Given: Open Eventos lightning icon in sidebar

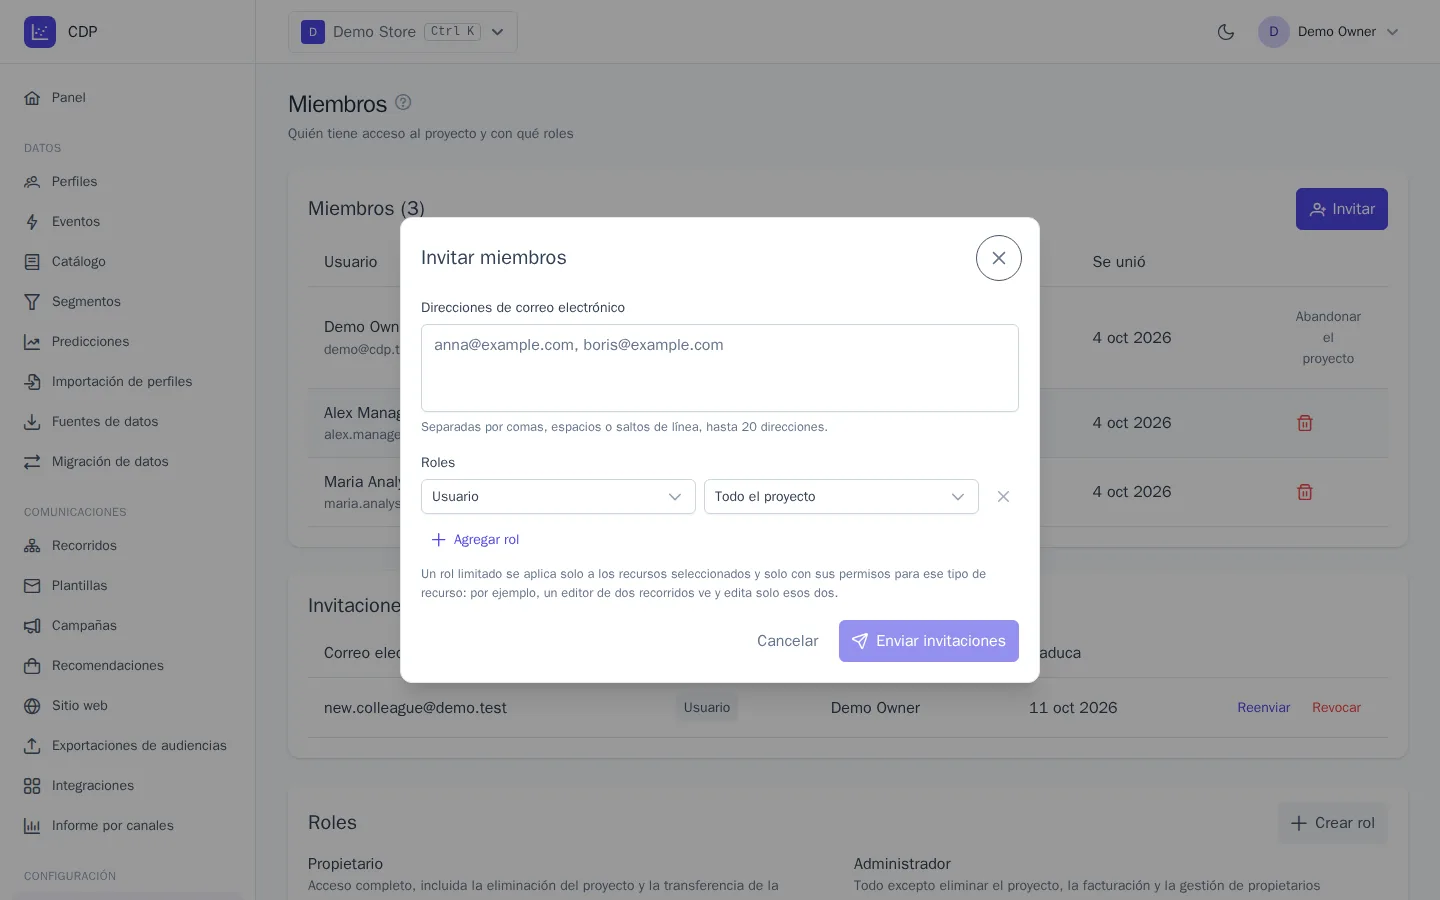Looking at the screenshot, I should point(32,222).
